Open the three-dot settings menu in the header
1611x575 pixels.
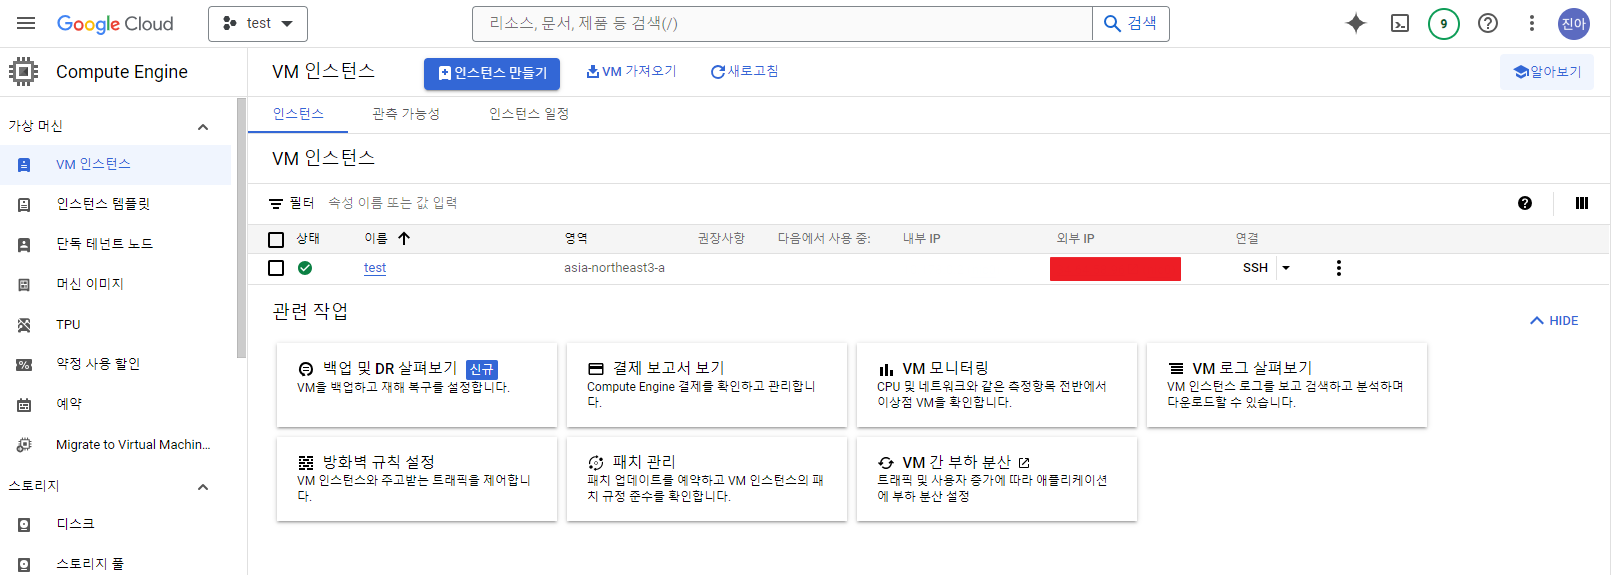(x=1532, y=23)
